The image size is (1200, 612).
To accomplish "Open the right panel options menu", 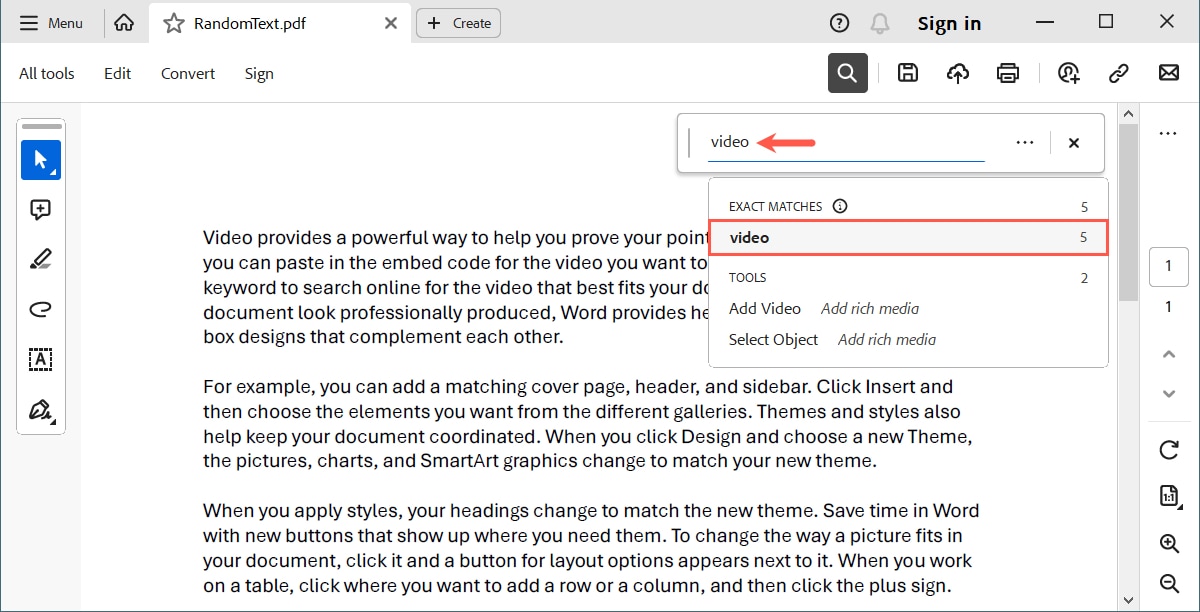I will [1169, 133].
